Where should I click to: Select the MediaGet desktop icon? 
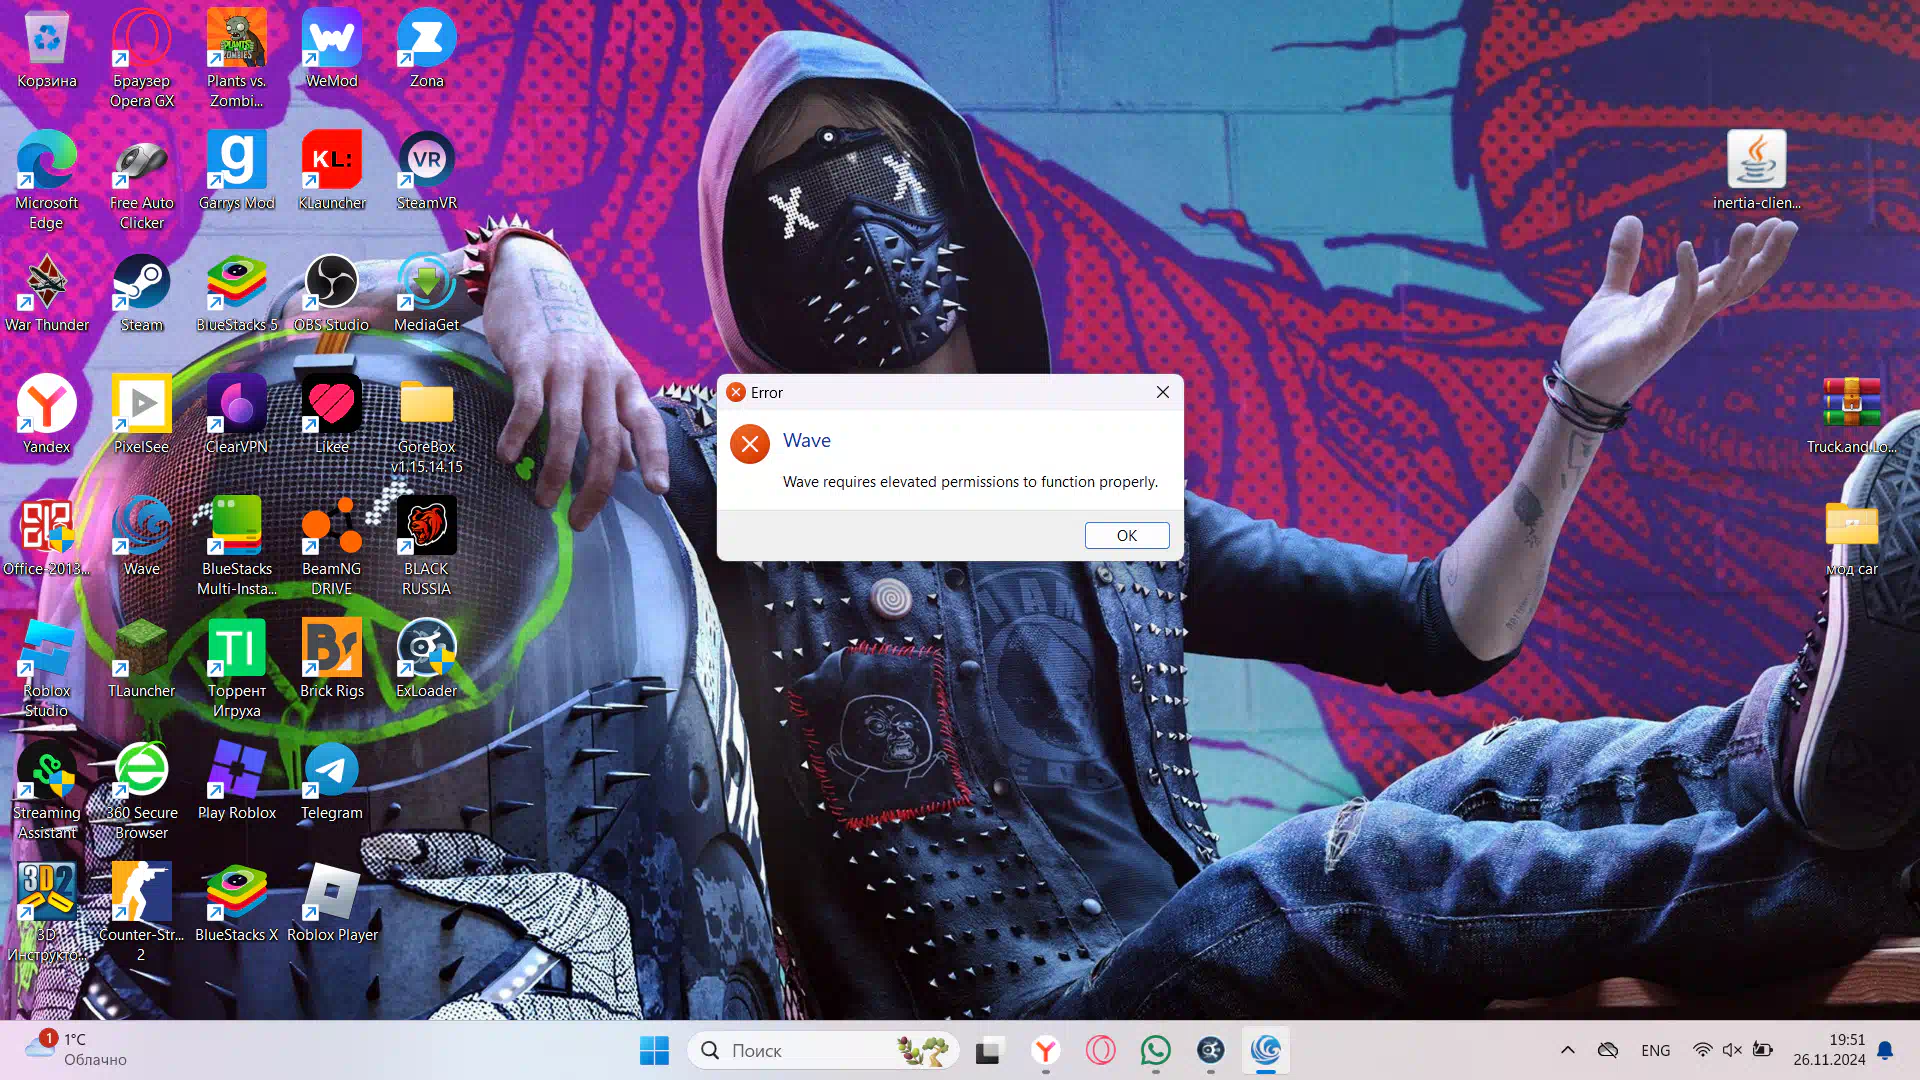427,292
